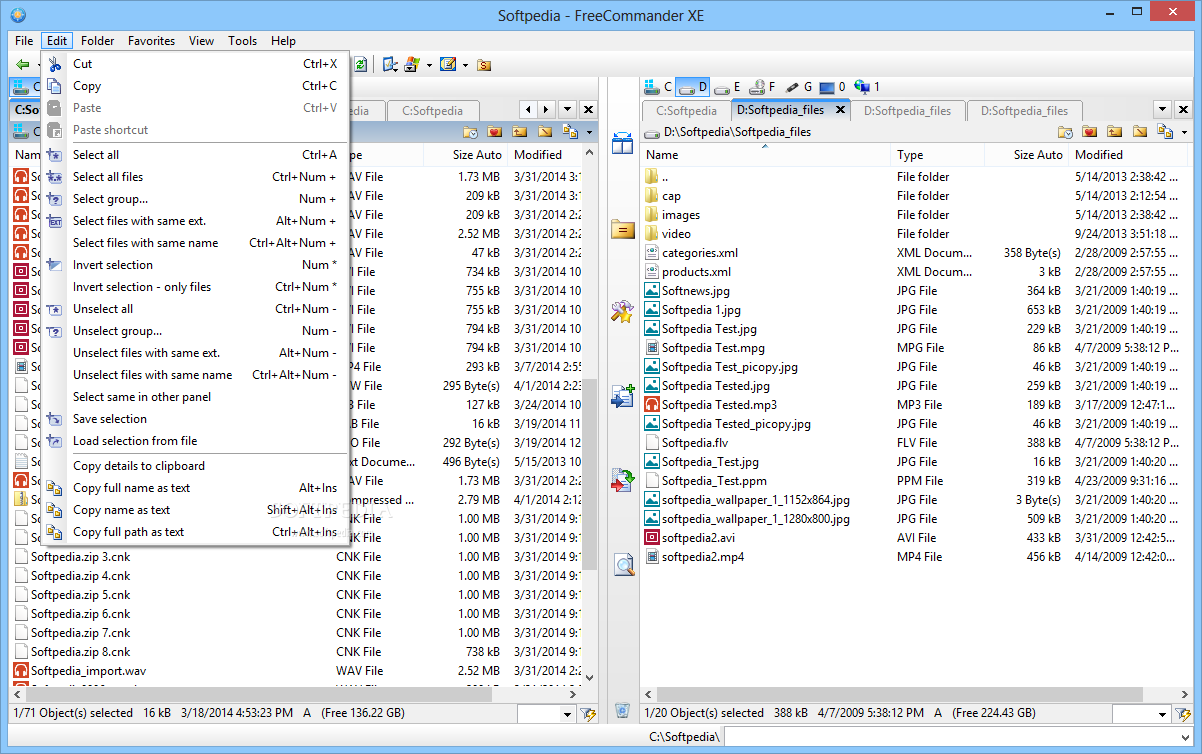Sort right panel by Type column
1202x754 pixels.
coord(937,155)
